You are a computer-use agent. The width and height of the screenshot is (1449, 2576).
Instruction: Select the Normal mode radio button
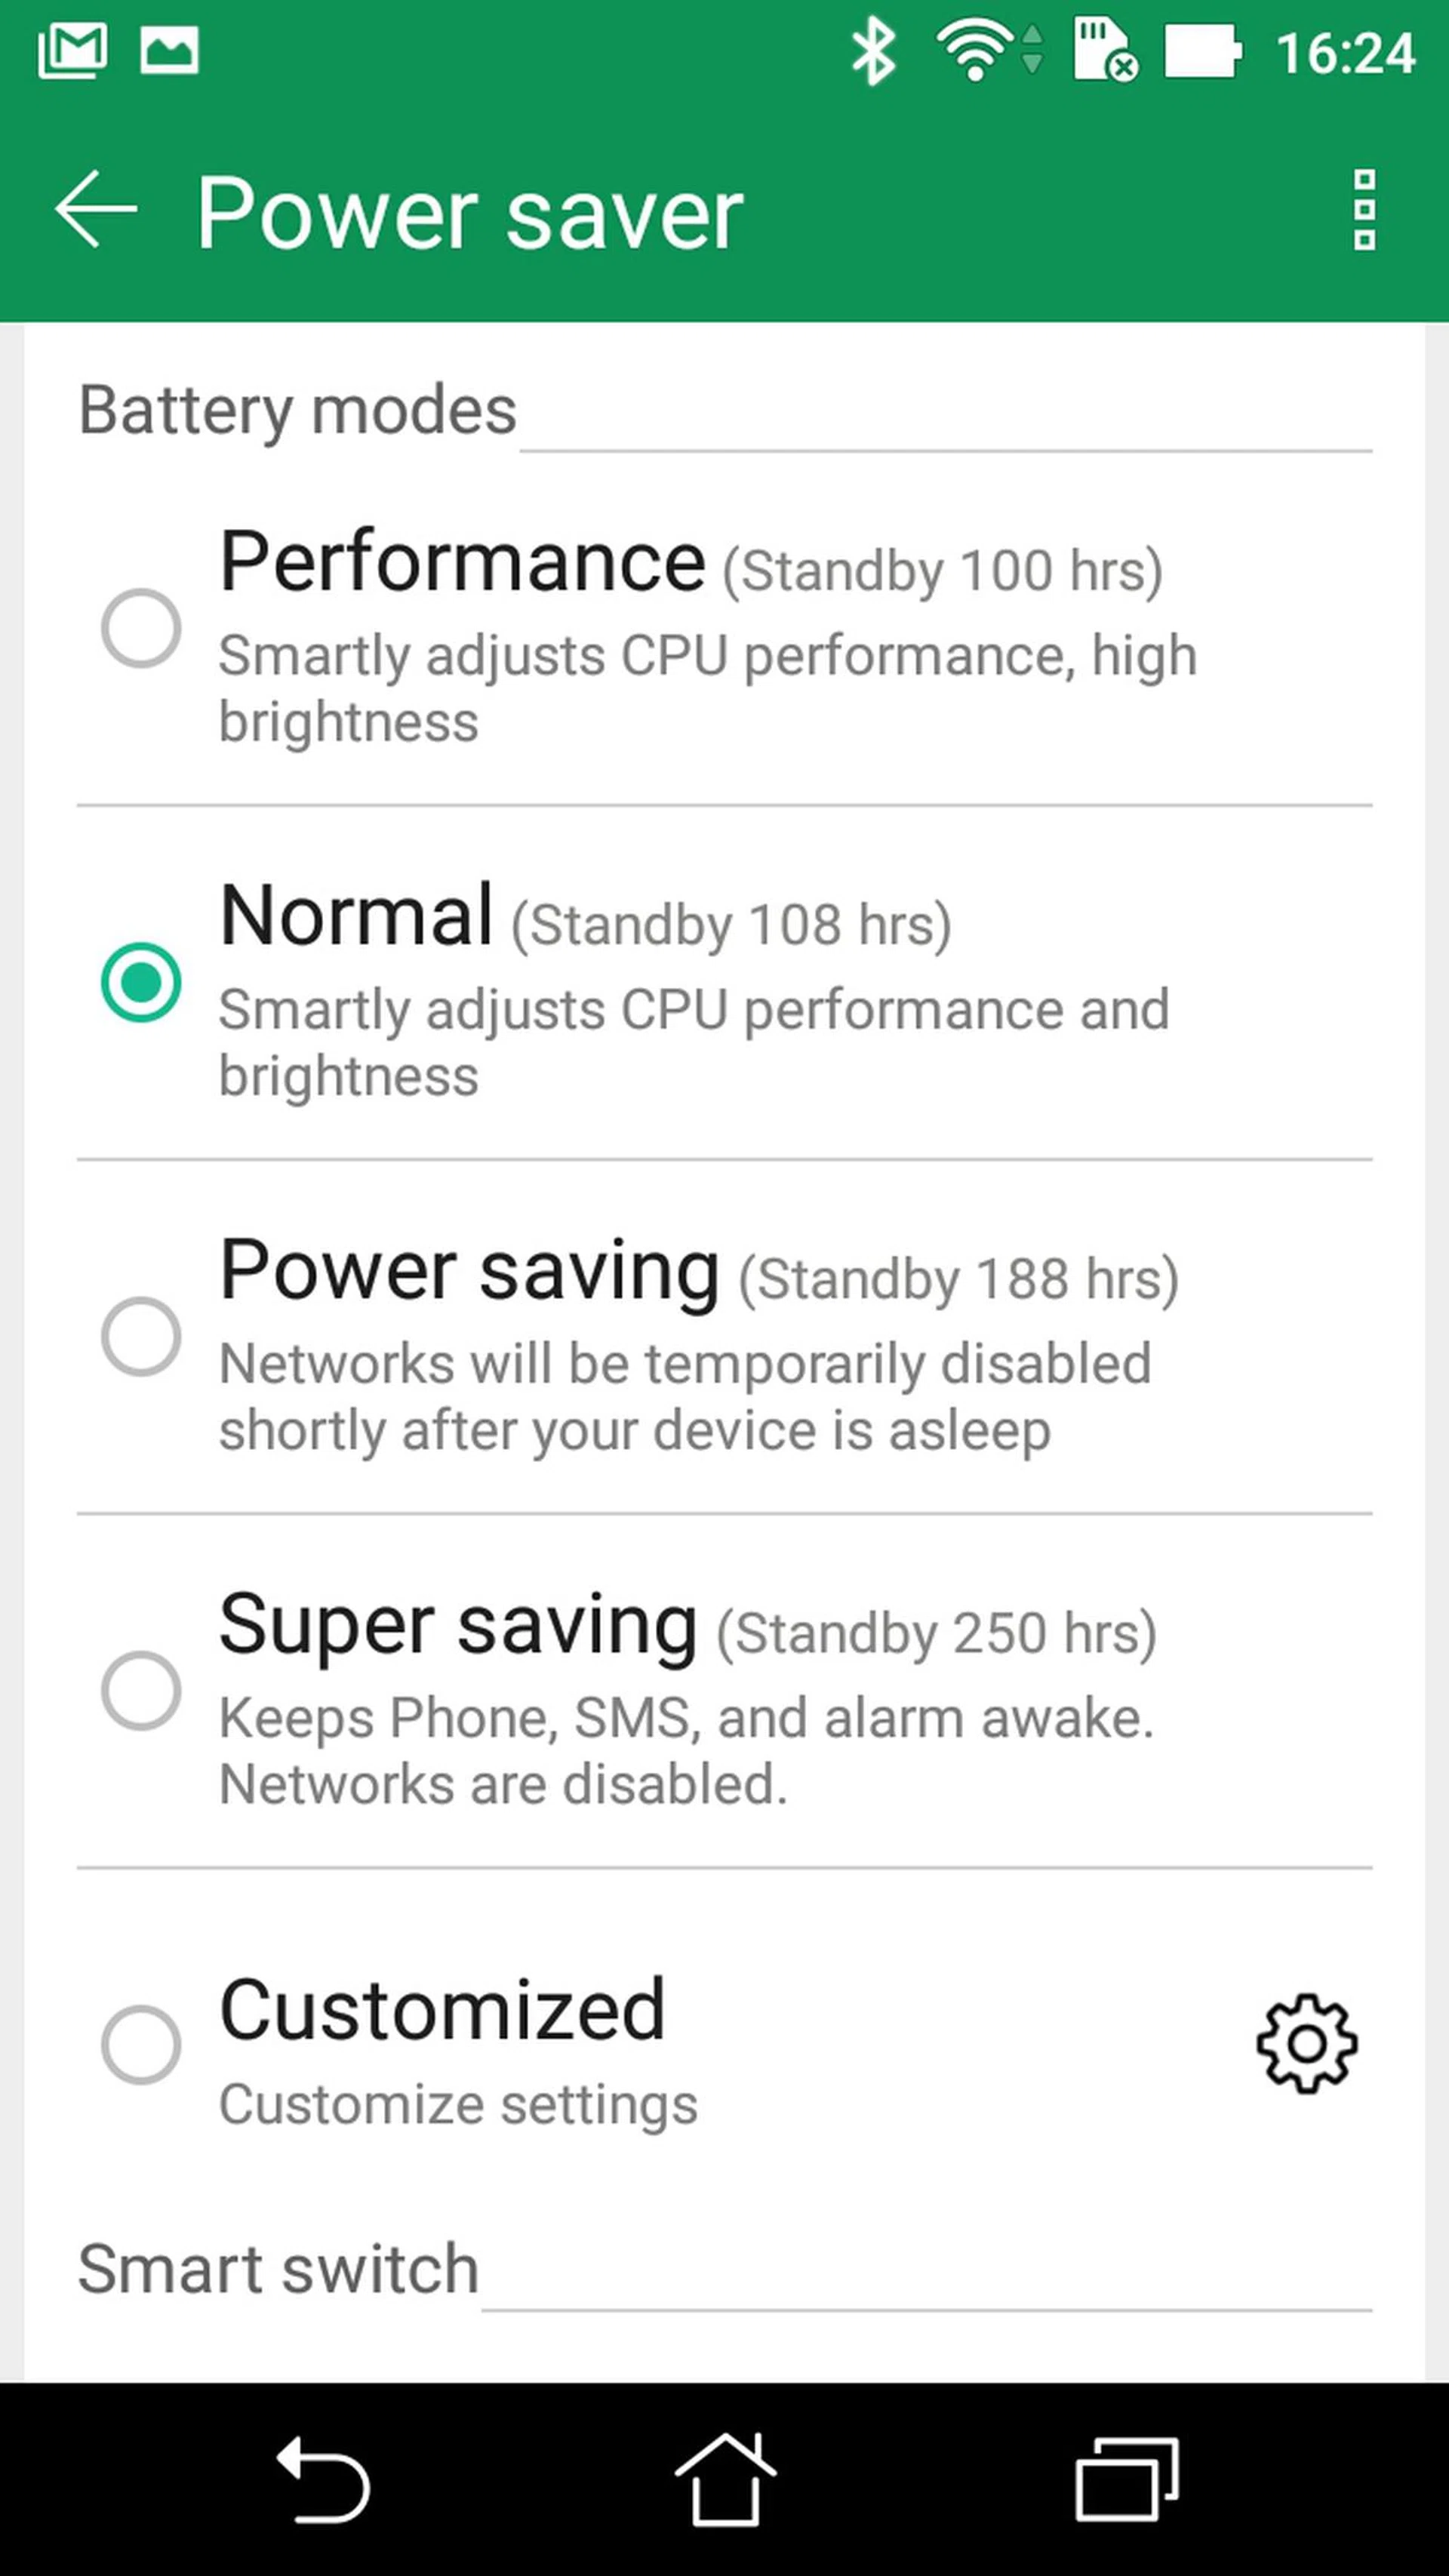pos(141,982)
